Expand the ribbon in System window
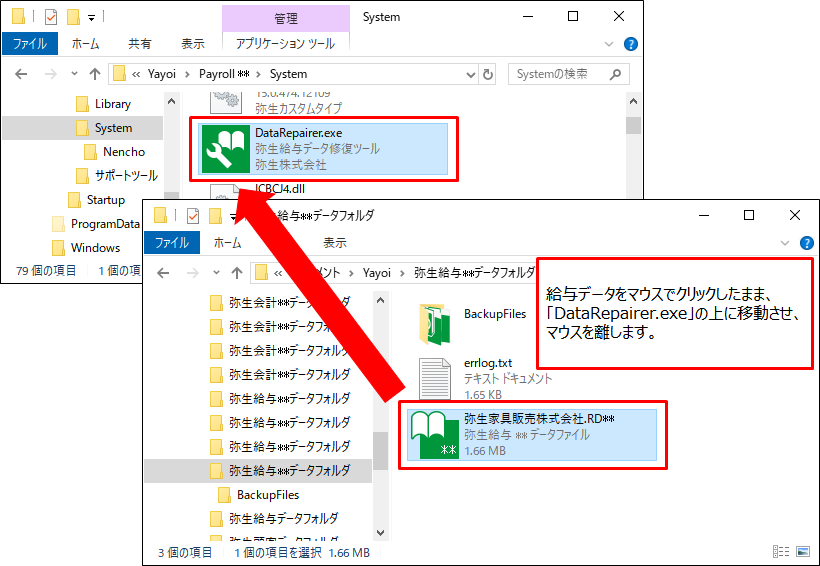Image resolution: width=820 pixels, height=566 pixels. pyautogui.click(x=609, y=44)
